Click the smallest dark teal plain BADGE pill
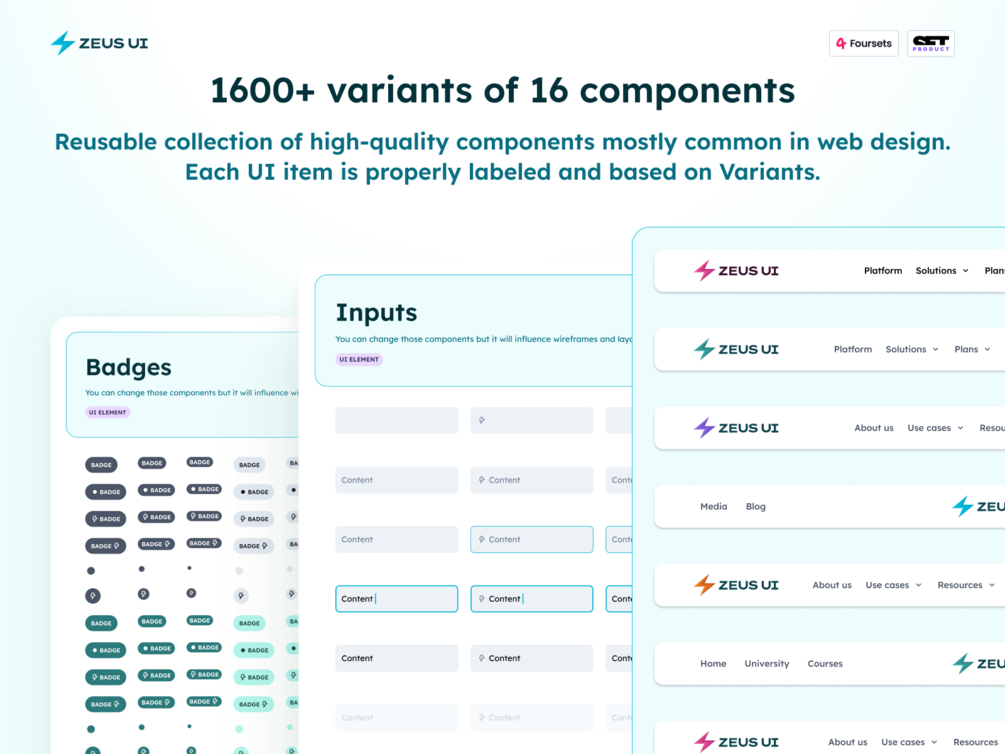The height and width of the screenshot is (754, 1005). [199, 621]
